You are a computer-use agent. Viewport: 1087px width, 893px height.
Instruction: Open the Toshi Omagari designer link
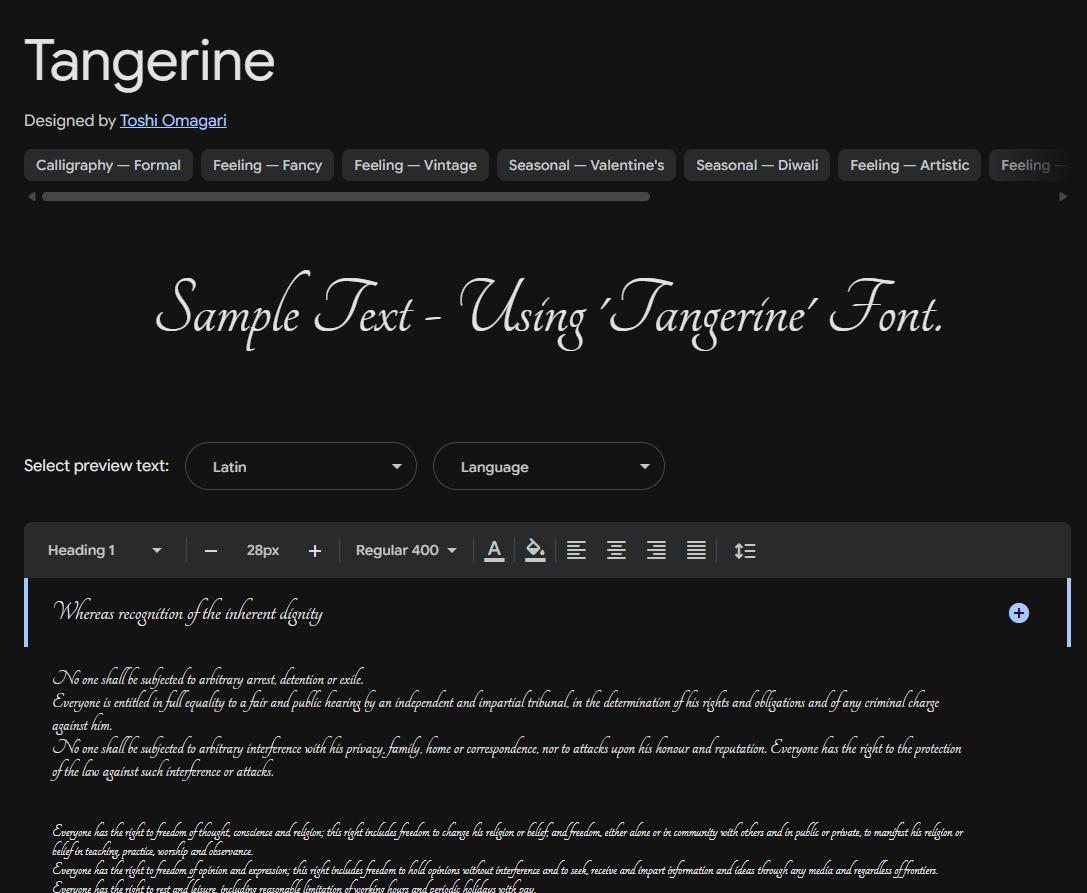pyautogui.click(x=173, y=121)
